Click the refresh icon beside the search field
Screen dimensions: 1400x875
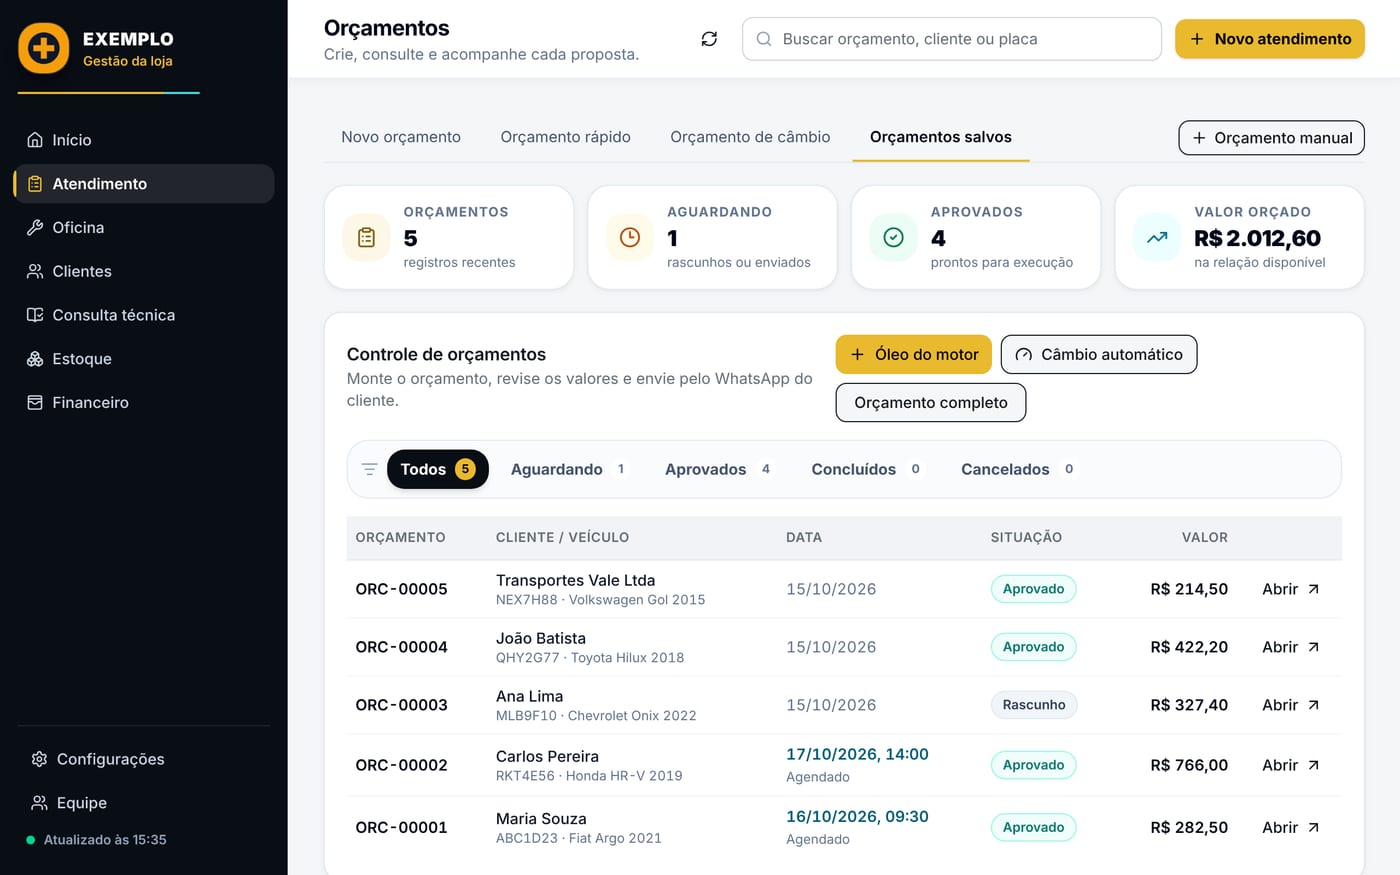coord(709,39)
